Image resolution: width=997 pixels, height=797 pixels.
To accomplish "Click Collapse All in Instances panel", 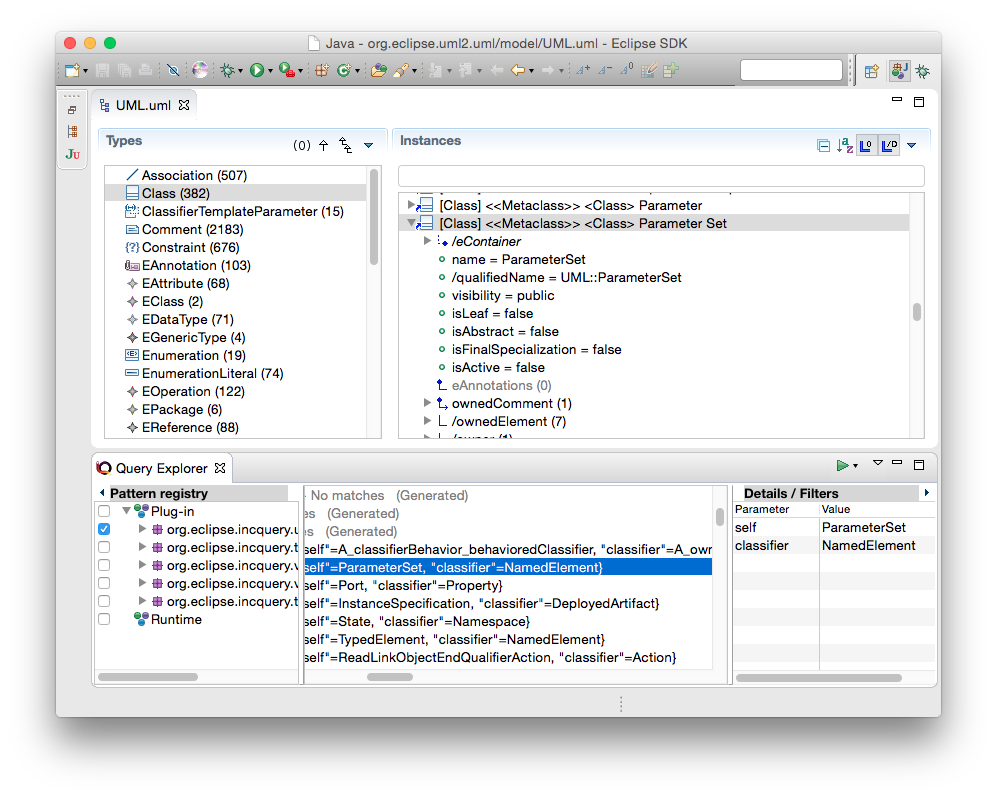I will [823, 146].
